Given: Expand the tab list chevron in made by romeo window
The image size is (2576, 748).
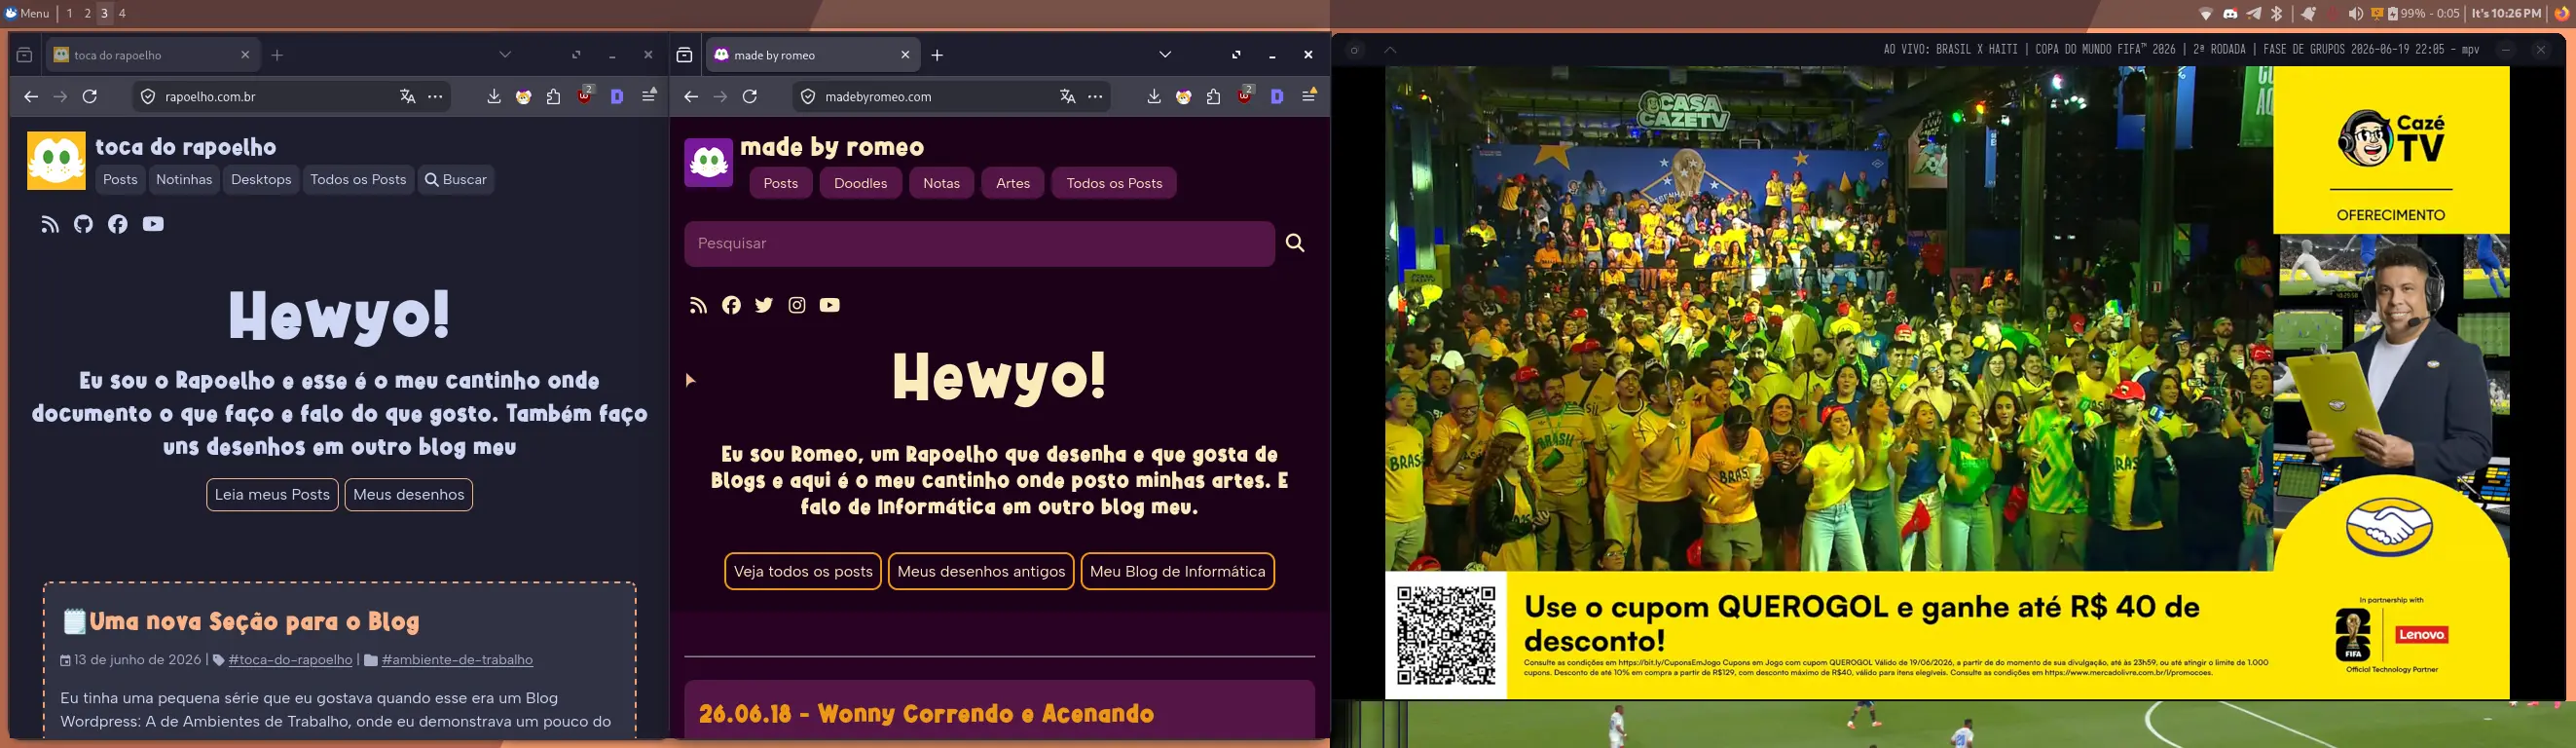Looking at the screenshot, I should pyautogui.click(x=1165, y=55).
